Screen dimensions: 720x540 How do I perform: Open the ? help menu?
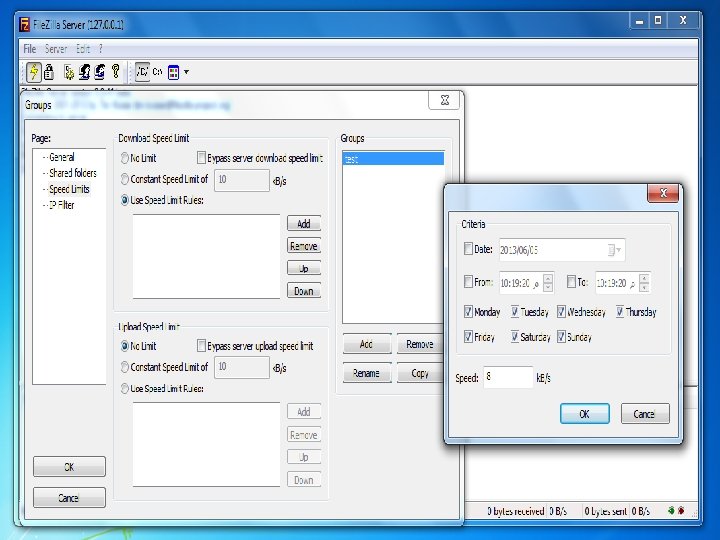tap(101, 49)
